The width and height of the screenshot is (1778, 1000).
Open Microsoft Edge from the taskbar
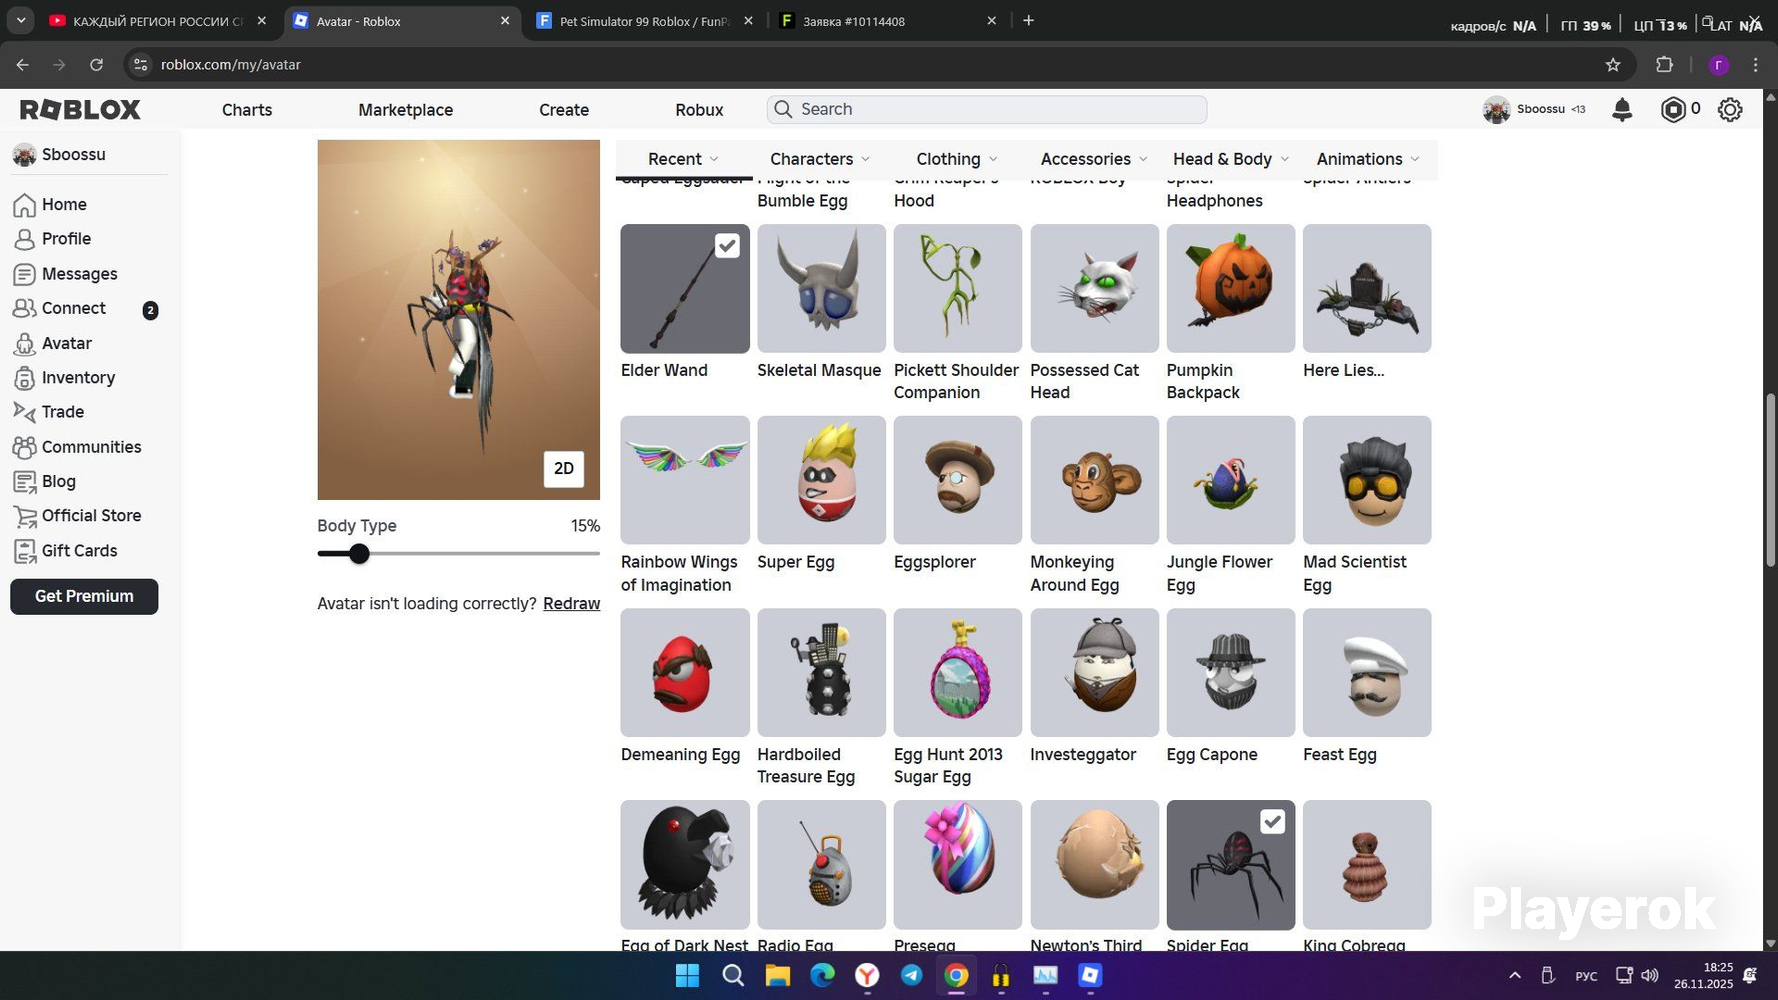[x=822, y=976]
